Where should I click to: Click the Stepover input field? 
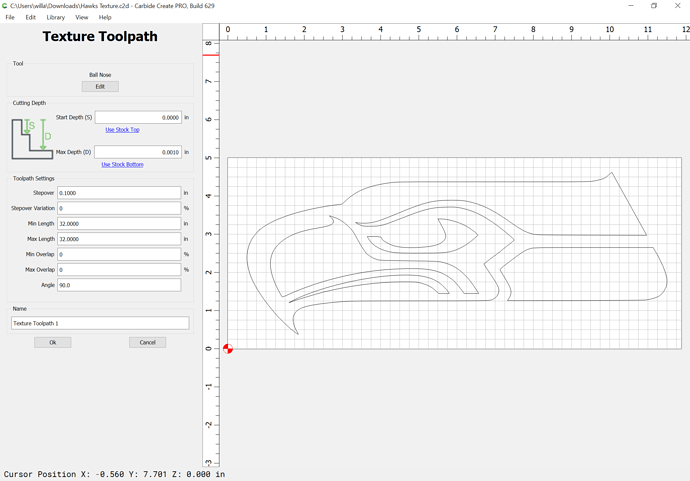[x=119, y=193]
